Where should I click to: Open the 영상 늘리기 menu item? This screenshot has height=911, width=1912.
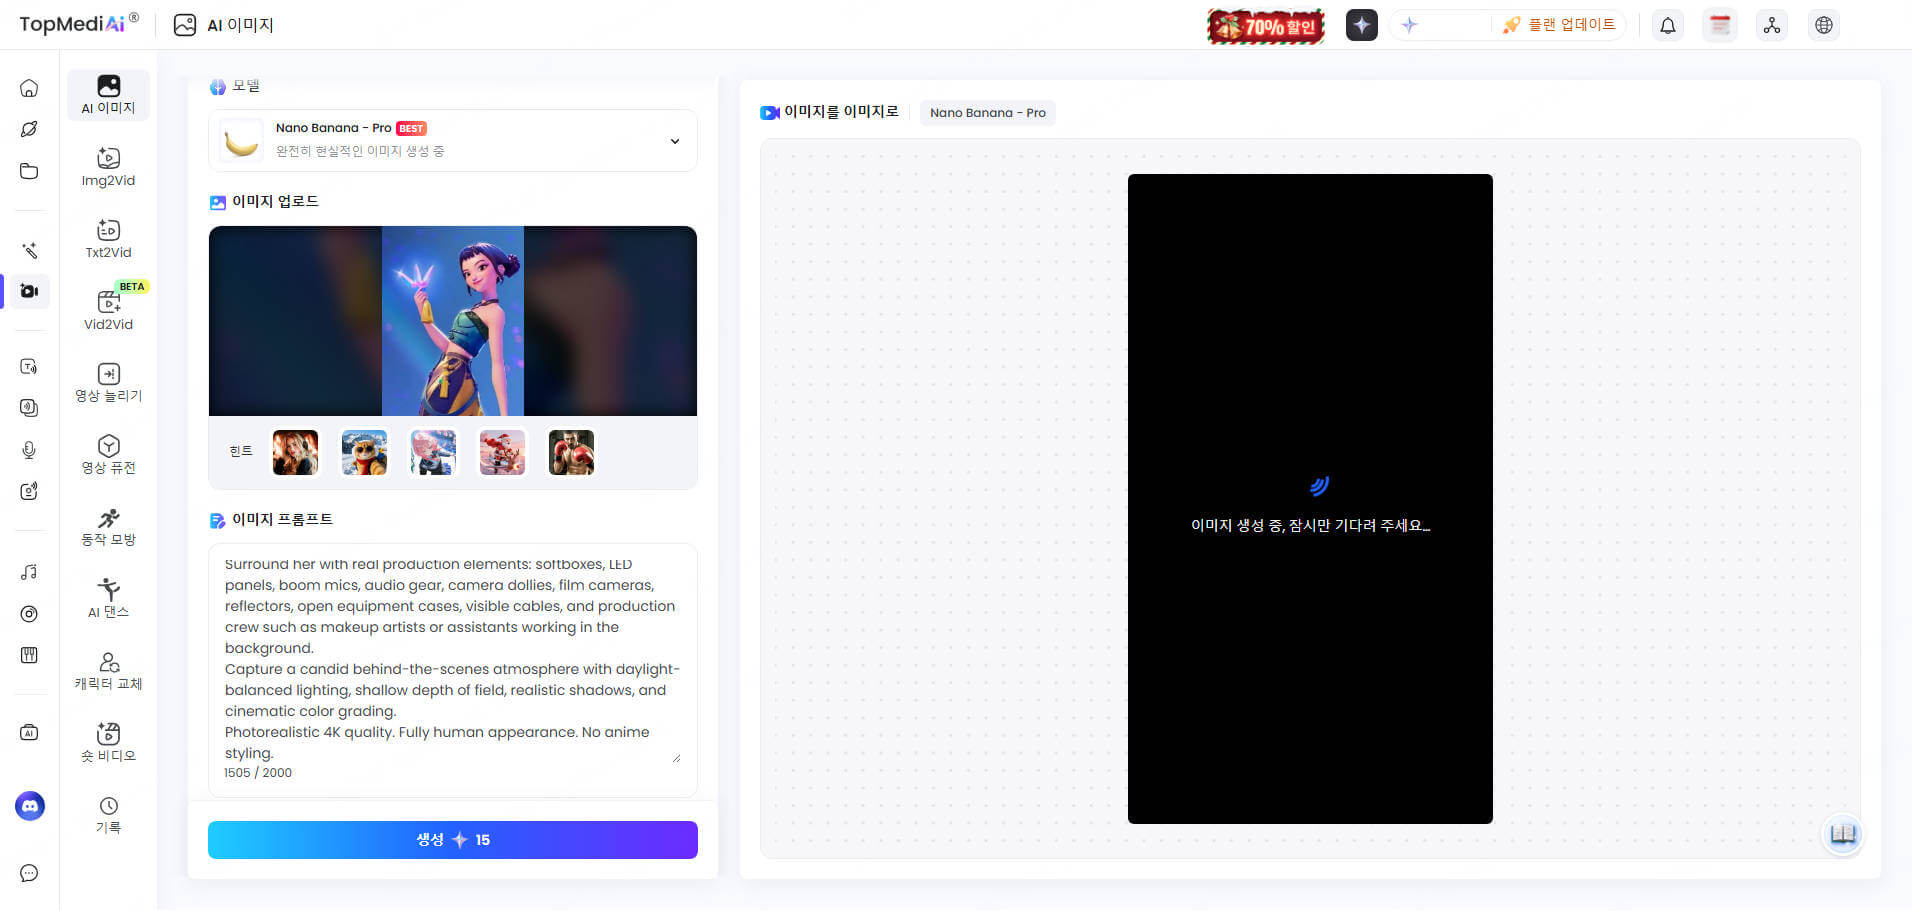click(x=108, y=383)
